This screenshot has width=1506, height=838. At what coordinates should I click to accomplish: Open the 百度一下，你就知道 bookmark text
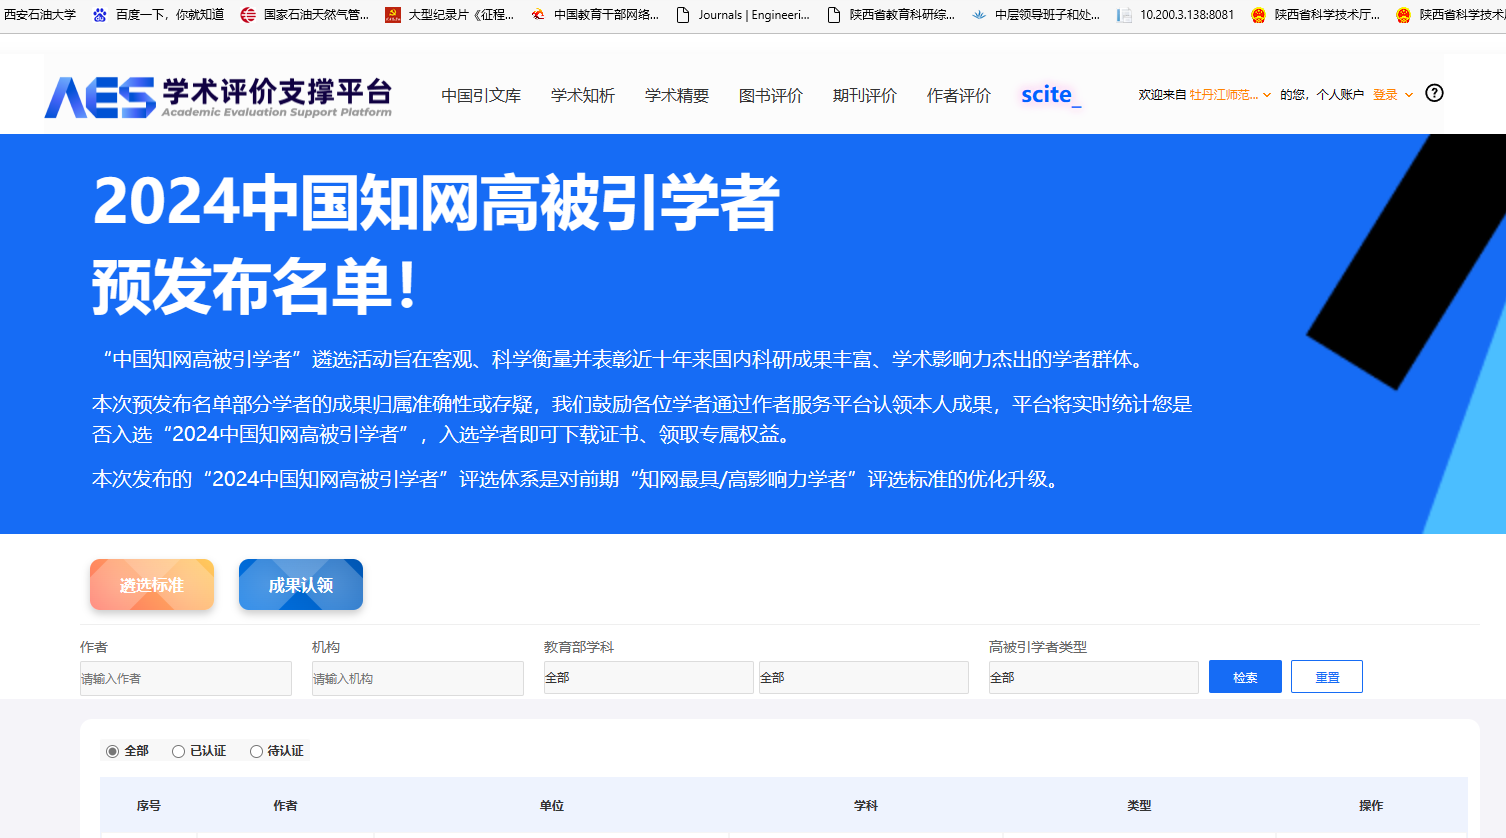[x=170, y=15]
